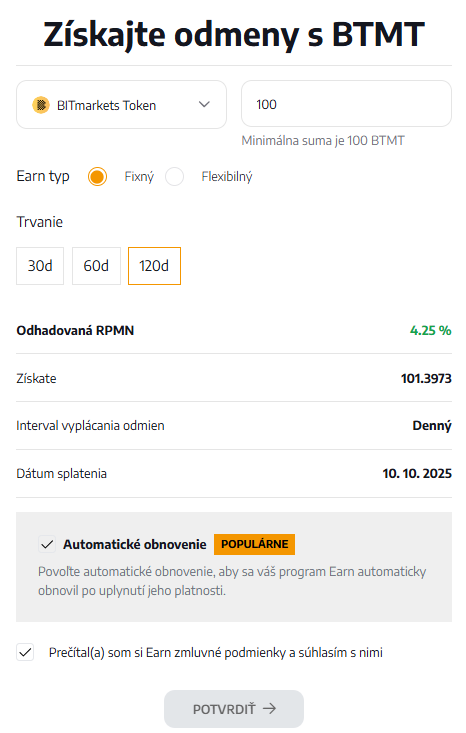Choose the 60d duration option
The width and height of the screenshot is (466, 733).
click(x=96, y=266)
